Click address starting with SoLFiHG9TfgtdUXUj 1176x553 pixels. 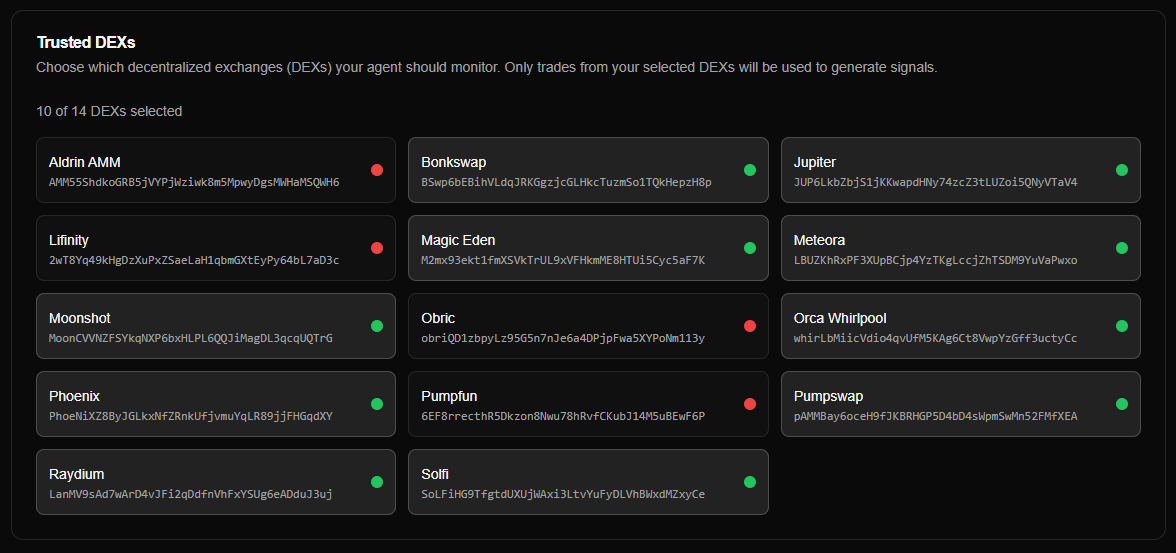[563, 494]
